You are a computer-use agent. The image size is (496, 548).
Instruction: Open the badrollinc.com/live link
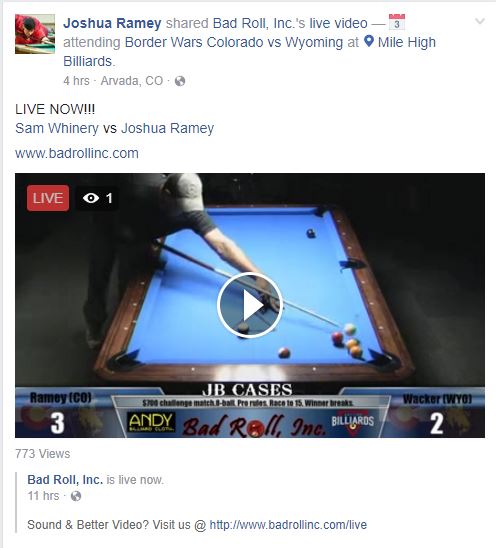(x=288, y=525)
